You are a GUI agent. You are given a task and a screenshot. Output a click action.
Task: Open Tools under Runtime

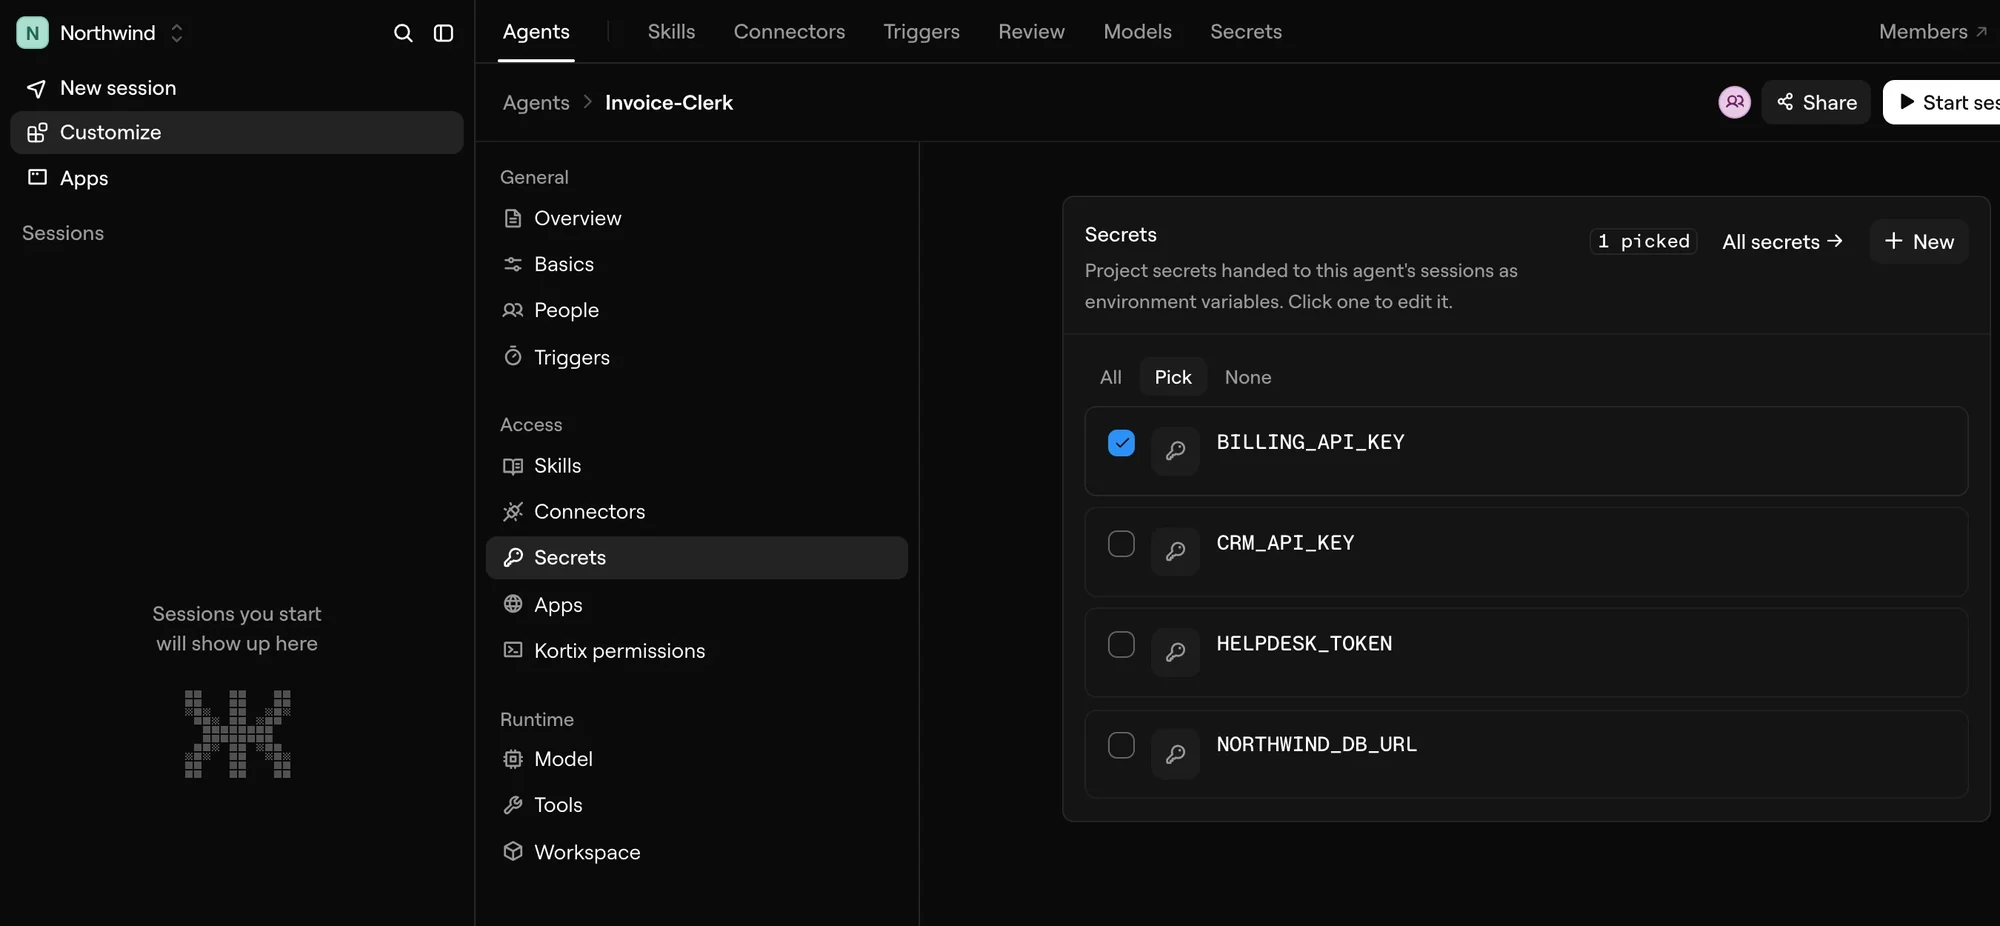(x=697, y=805)
